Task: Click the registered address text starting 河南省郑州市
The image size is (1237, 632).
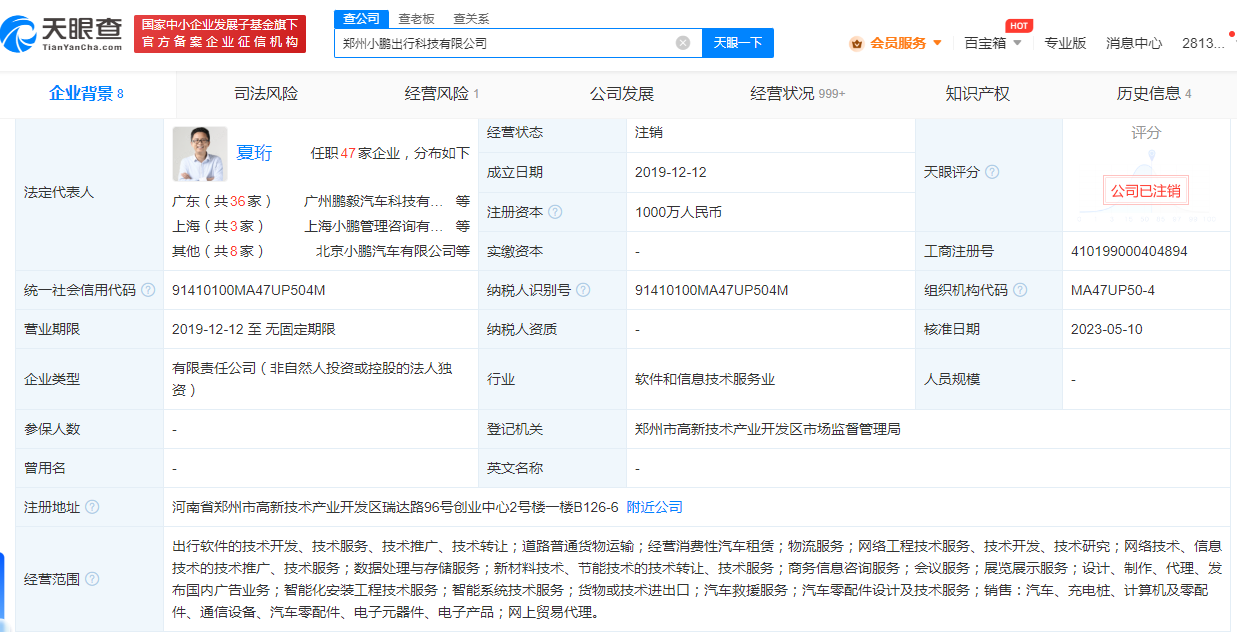Action: click(x=395, y=507)
